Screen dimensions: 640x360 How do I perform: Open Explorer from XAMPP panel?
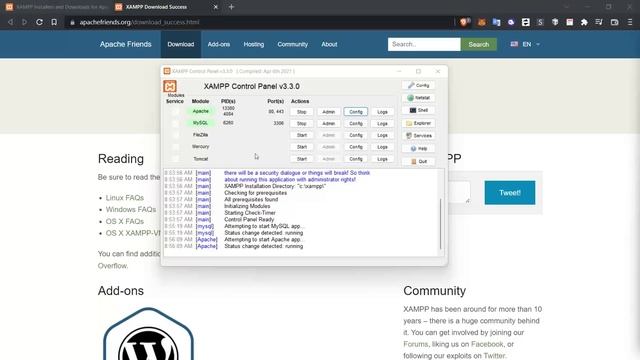tap(418, 123)
